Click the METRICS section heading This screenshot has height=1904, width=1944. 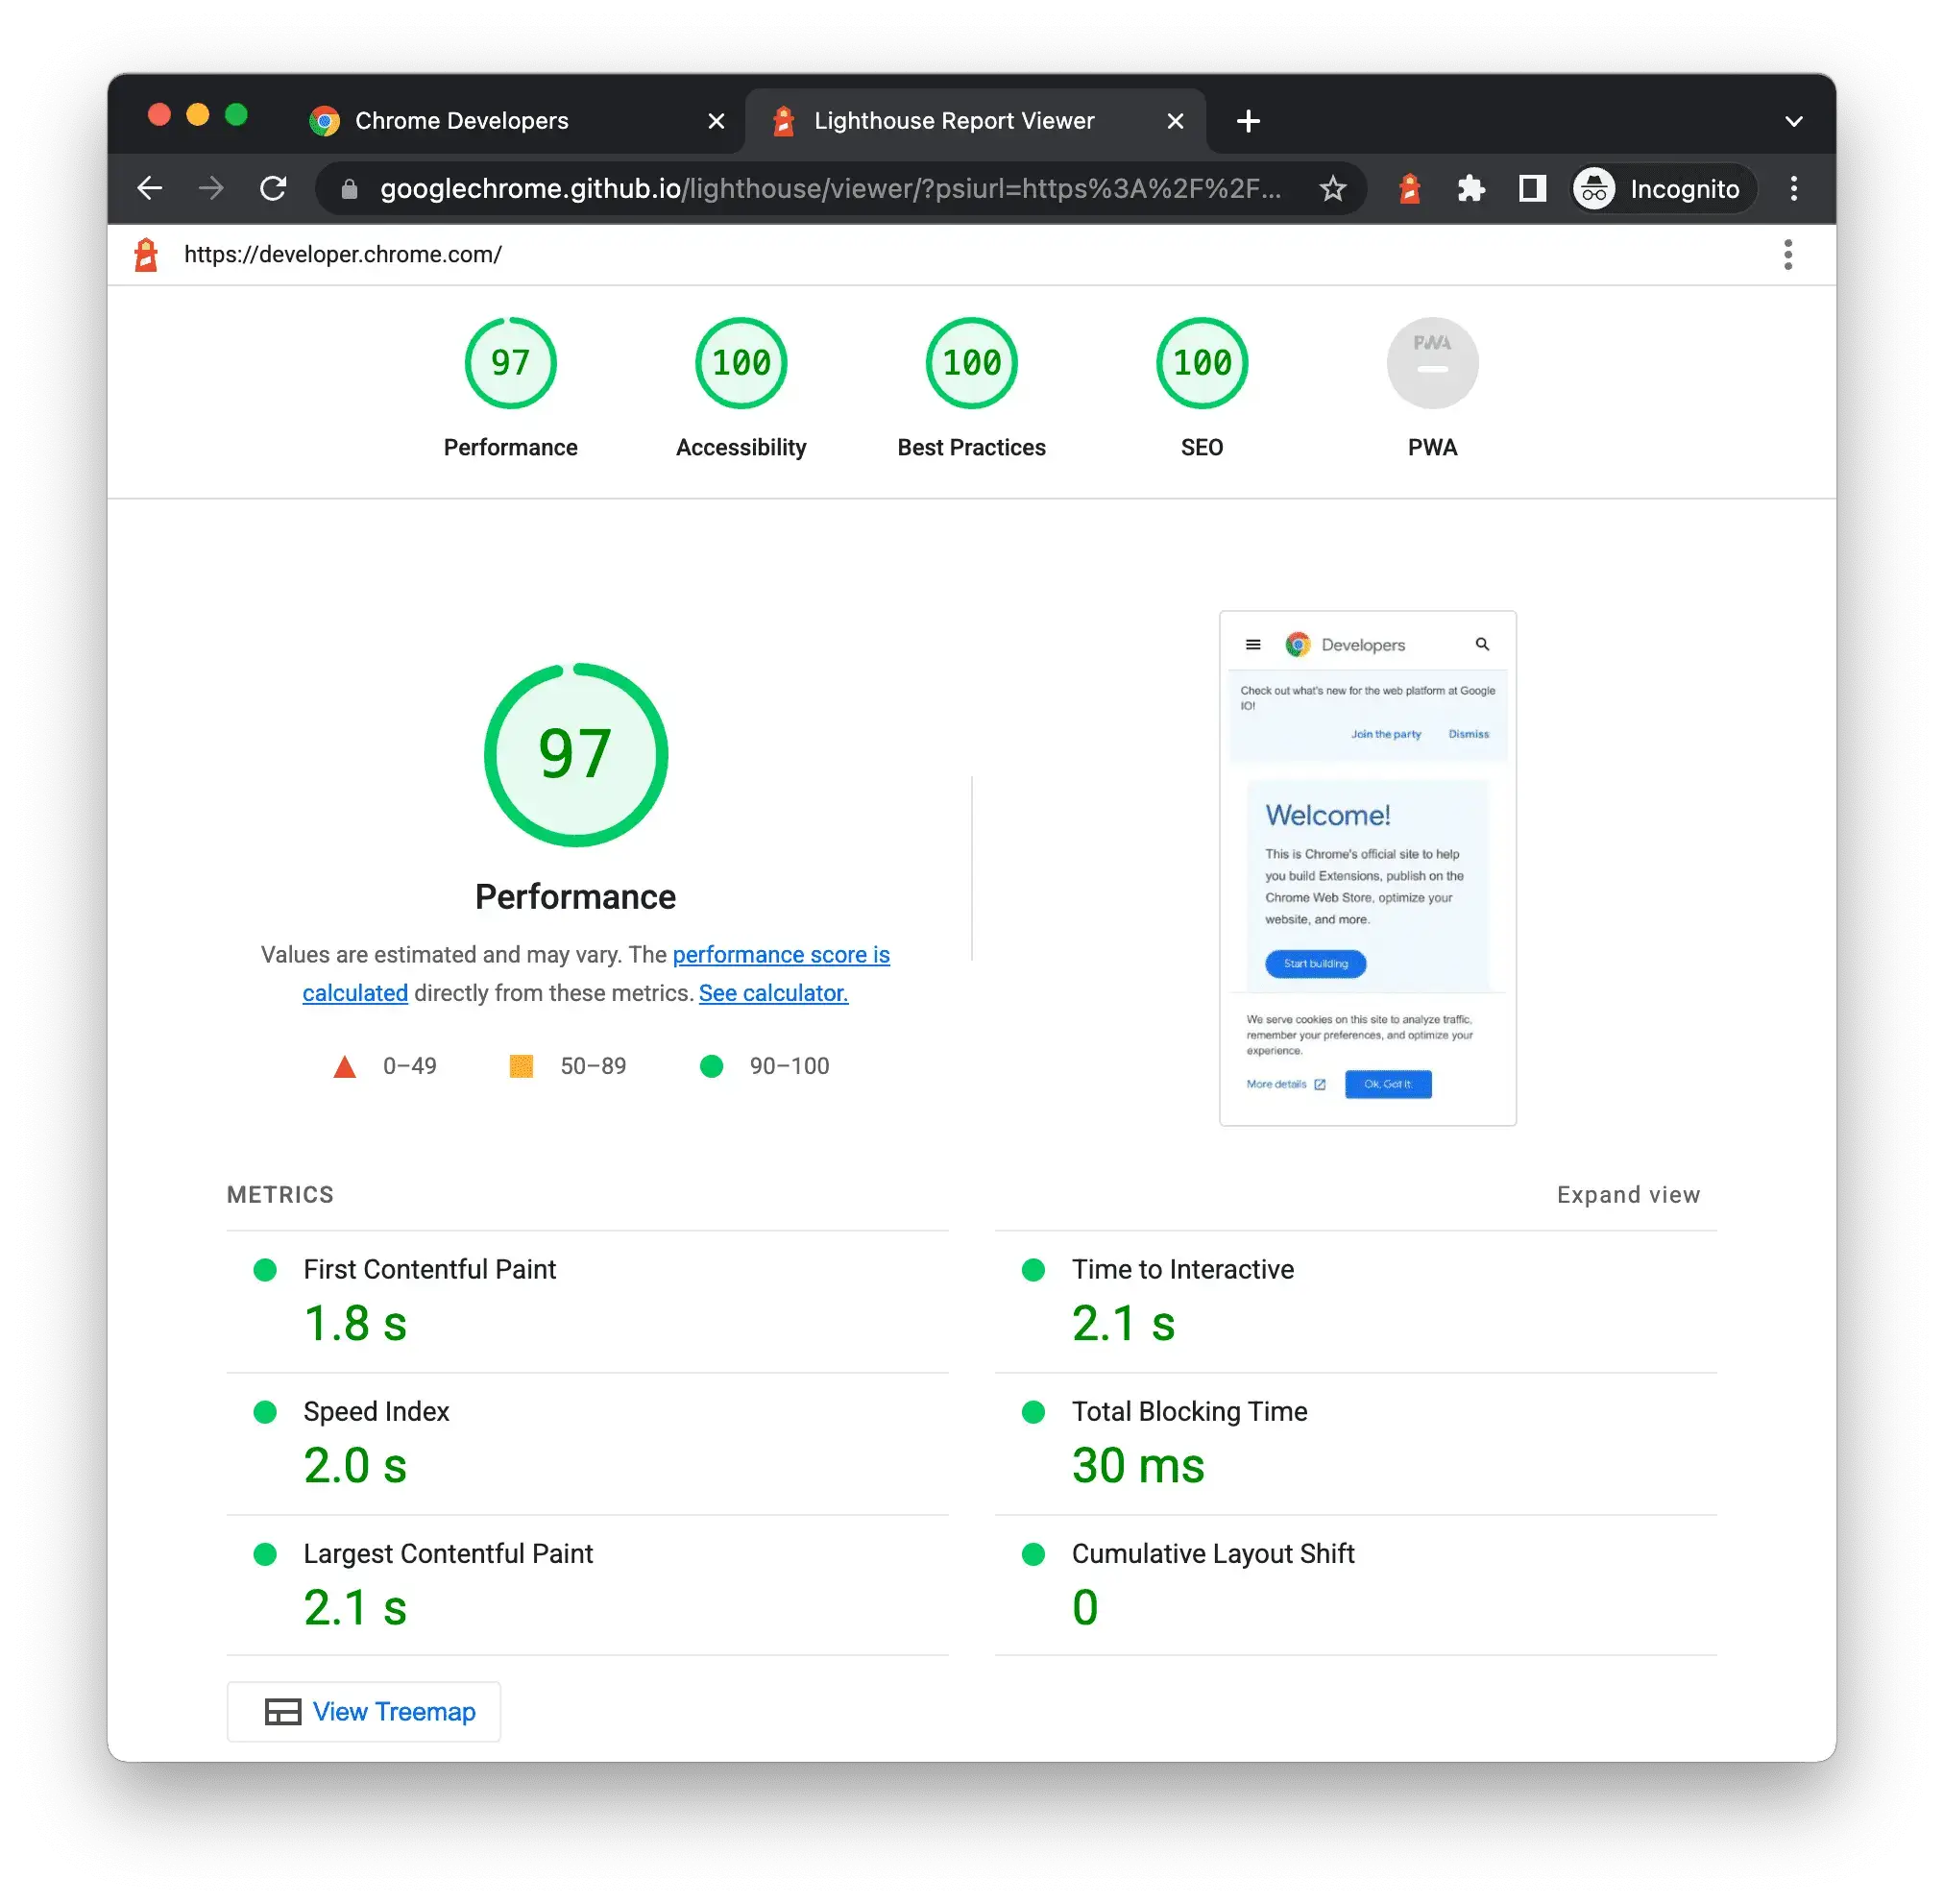280,1195
